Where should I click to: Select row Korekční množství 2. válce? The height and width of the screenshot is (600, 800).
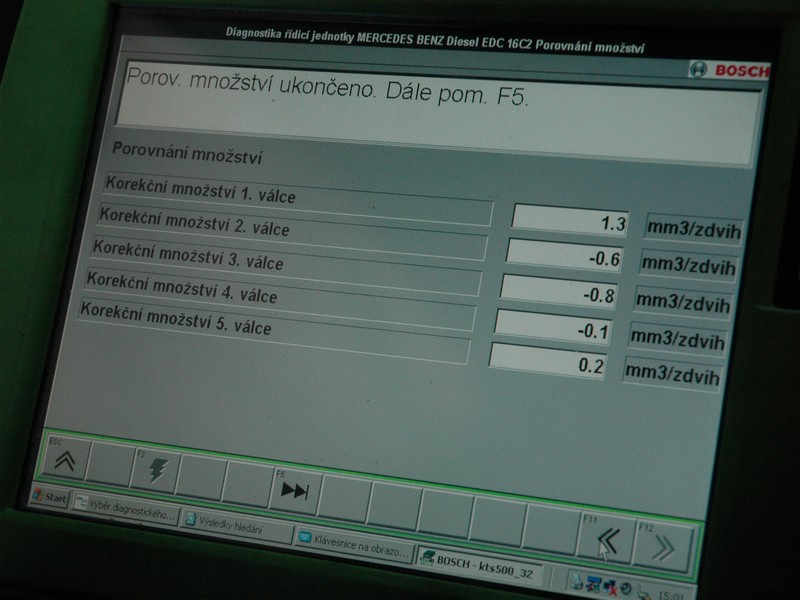tap(292, 231)
